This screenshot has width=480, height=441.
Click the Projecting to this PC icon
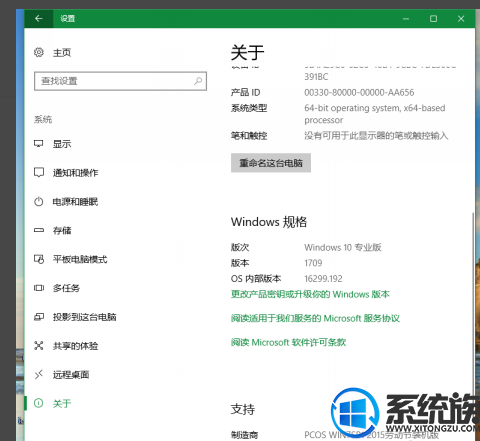[39, 317]
